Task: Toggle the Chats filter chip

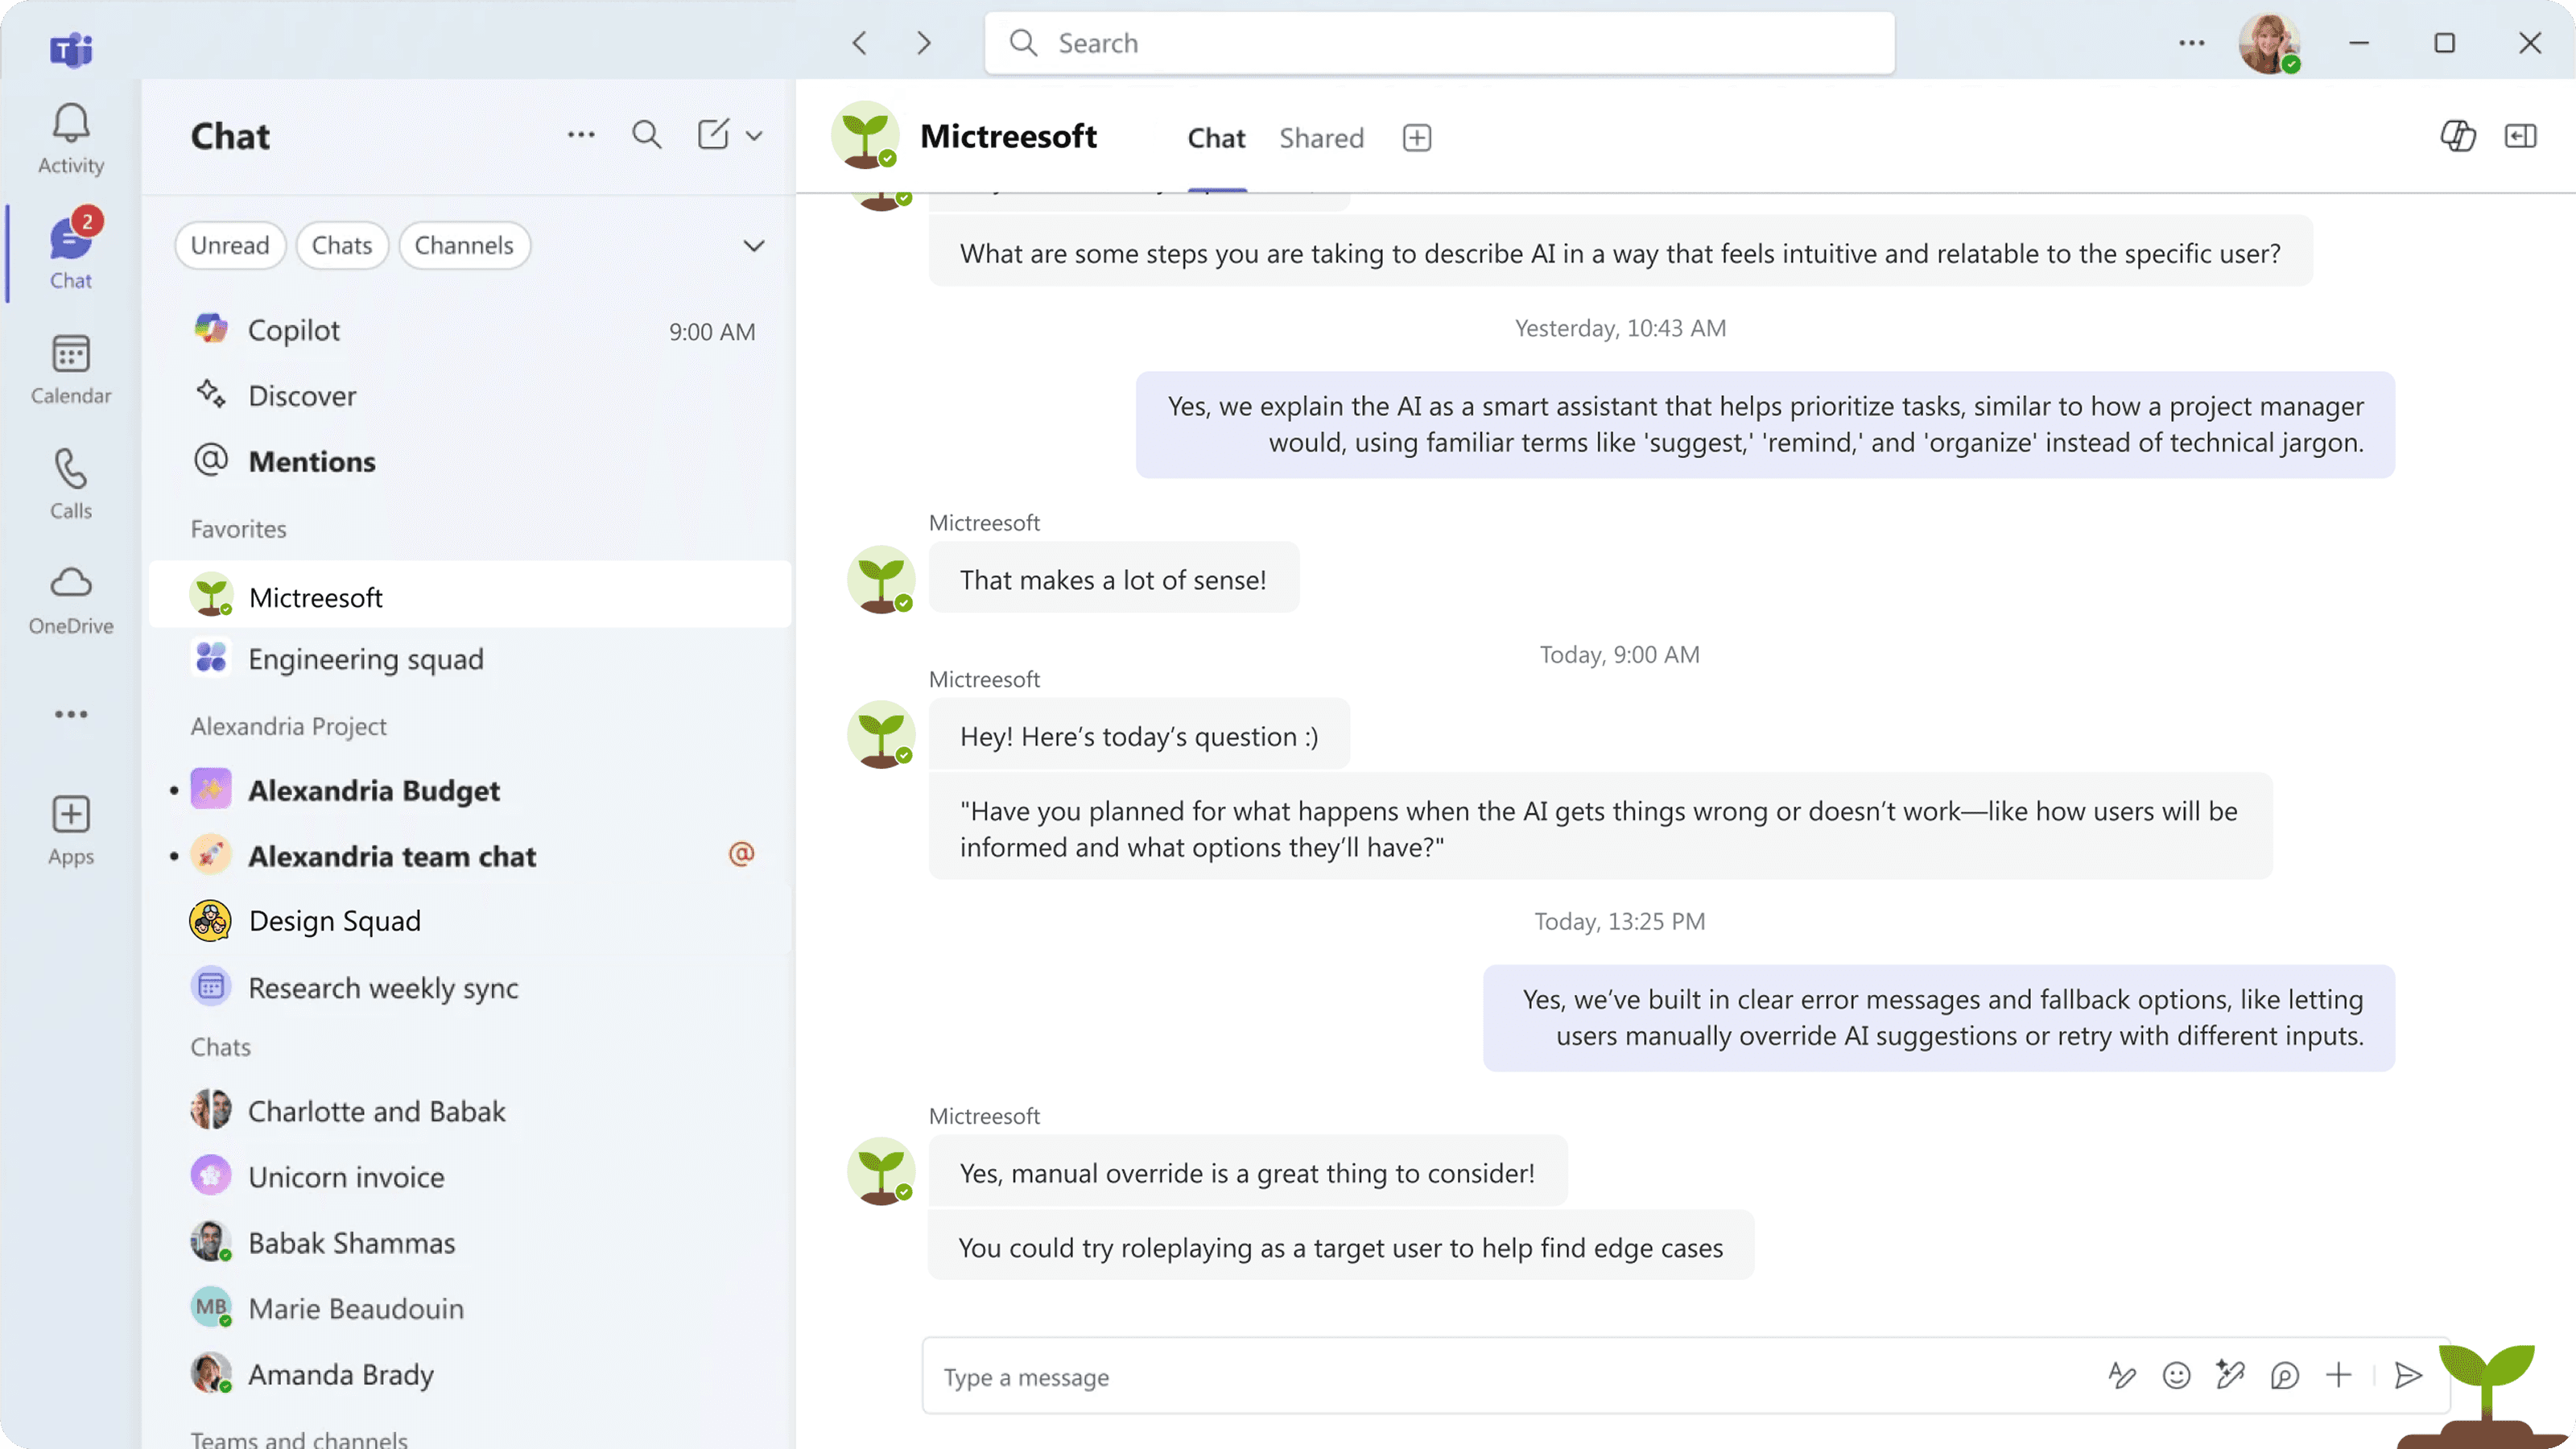Action: [341, 246]
